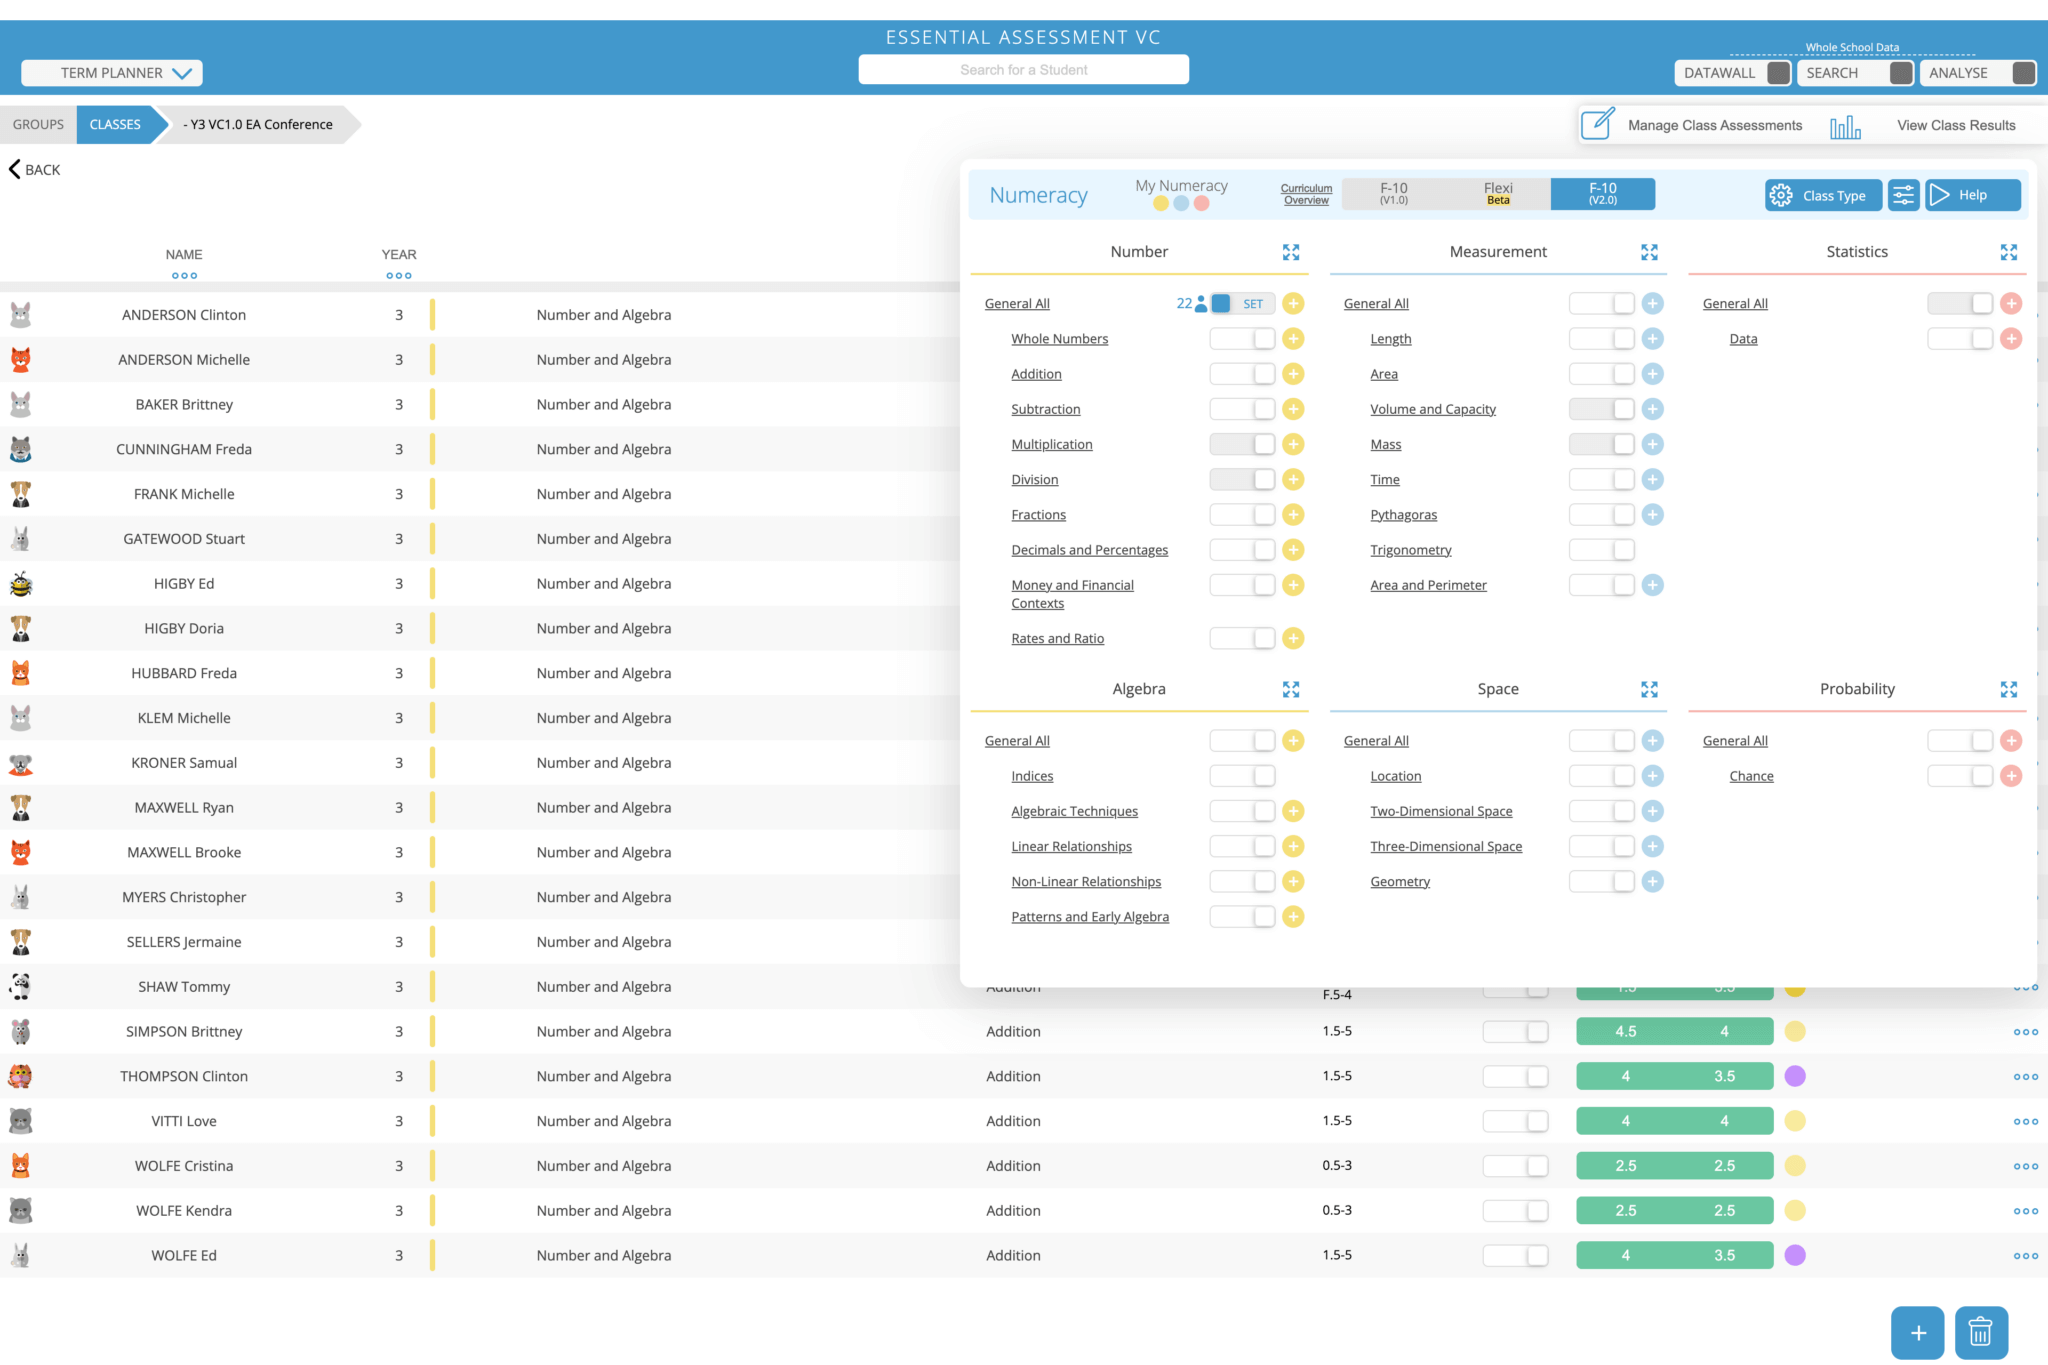
Task: Open the Decimals and Percentages link
Action: (1089, 550)
